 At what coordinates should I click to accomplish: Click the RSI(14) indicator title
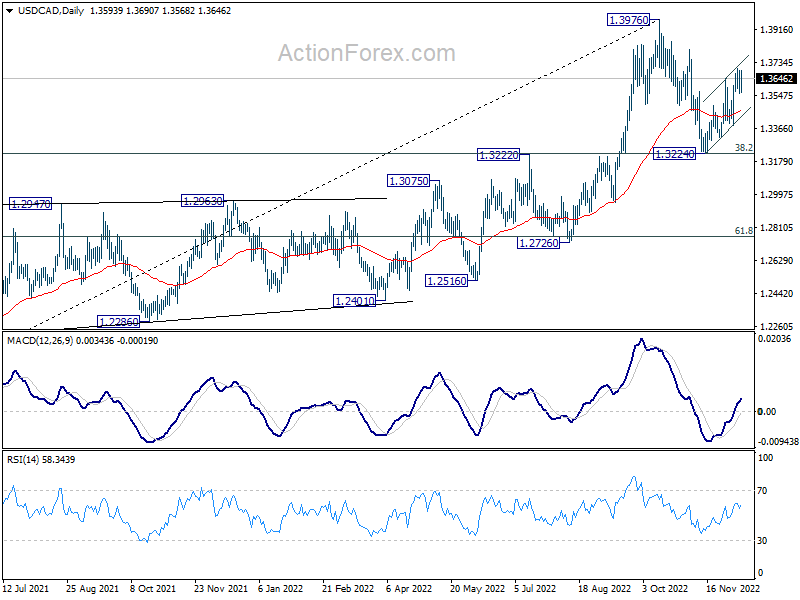point(23,460)
